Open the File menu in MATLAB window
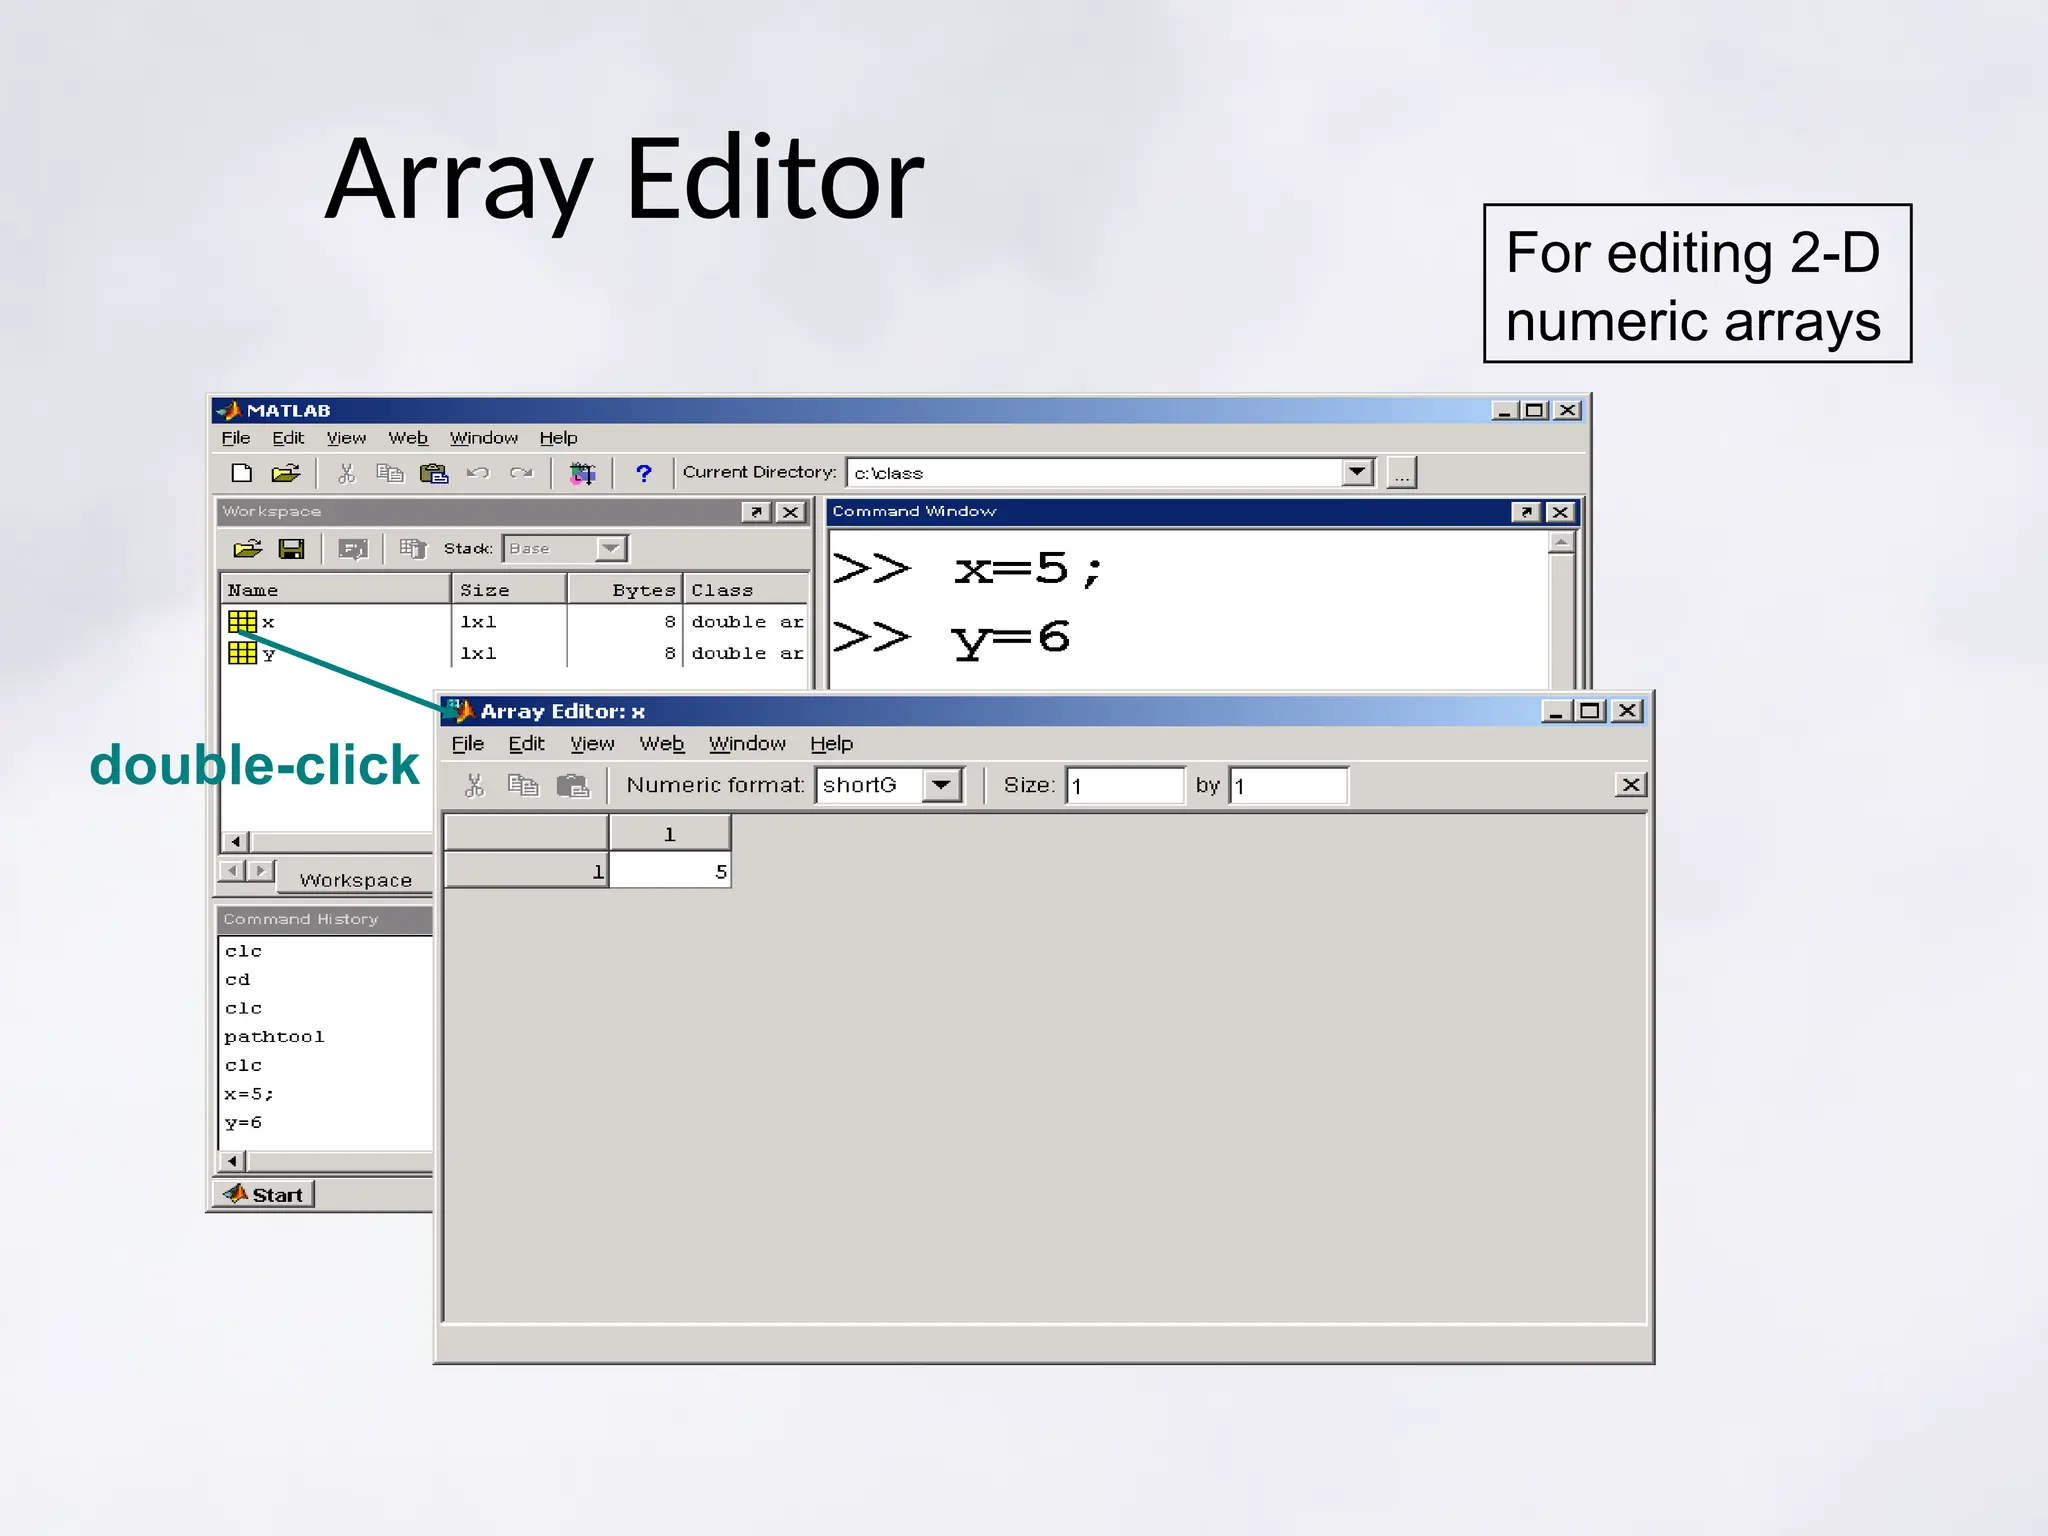The image size is (2048, 1536). pos(236,438)
